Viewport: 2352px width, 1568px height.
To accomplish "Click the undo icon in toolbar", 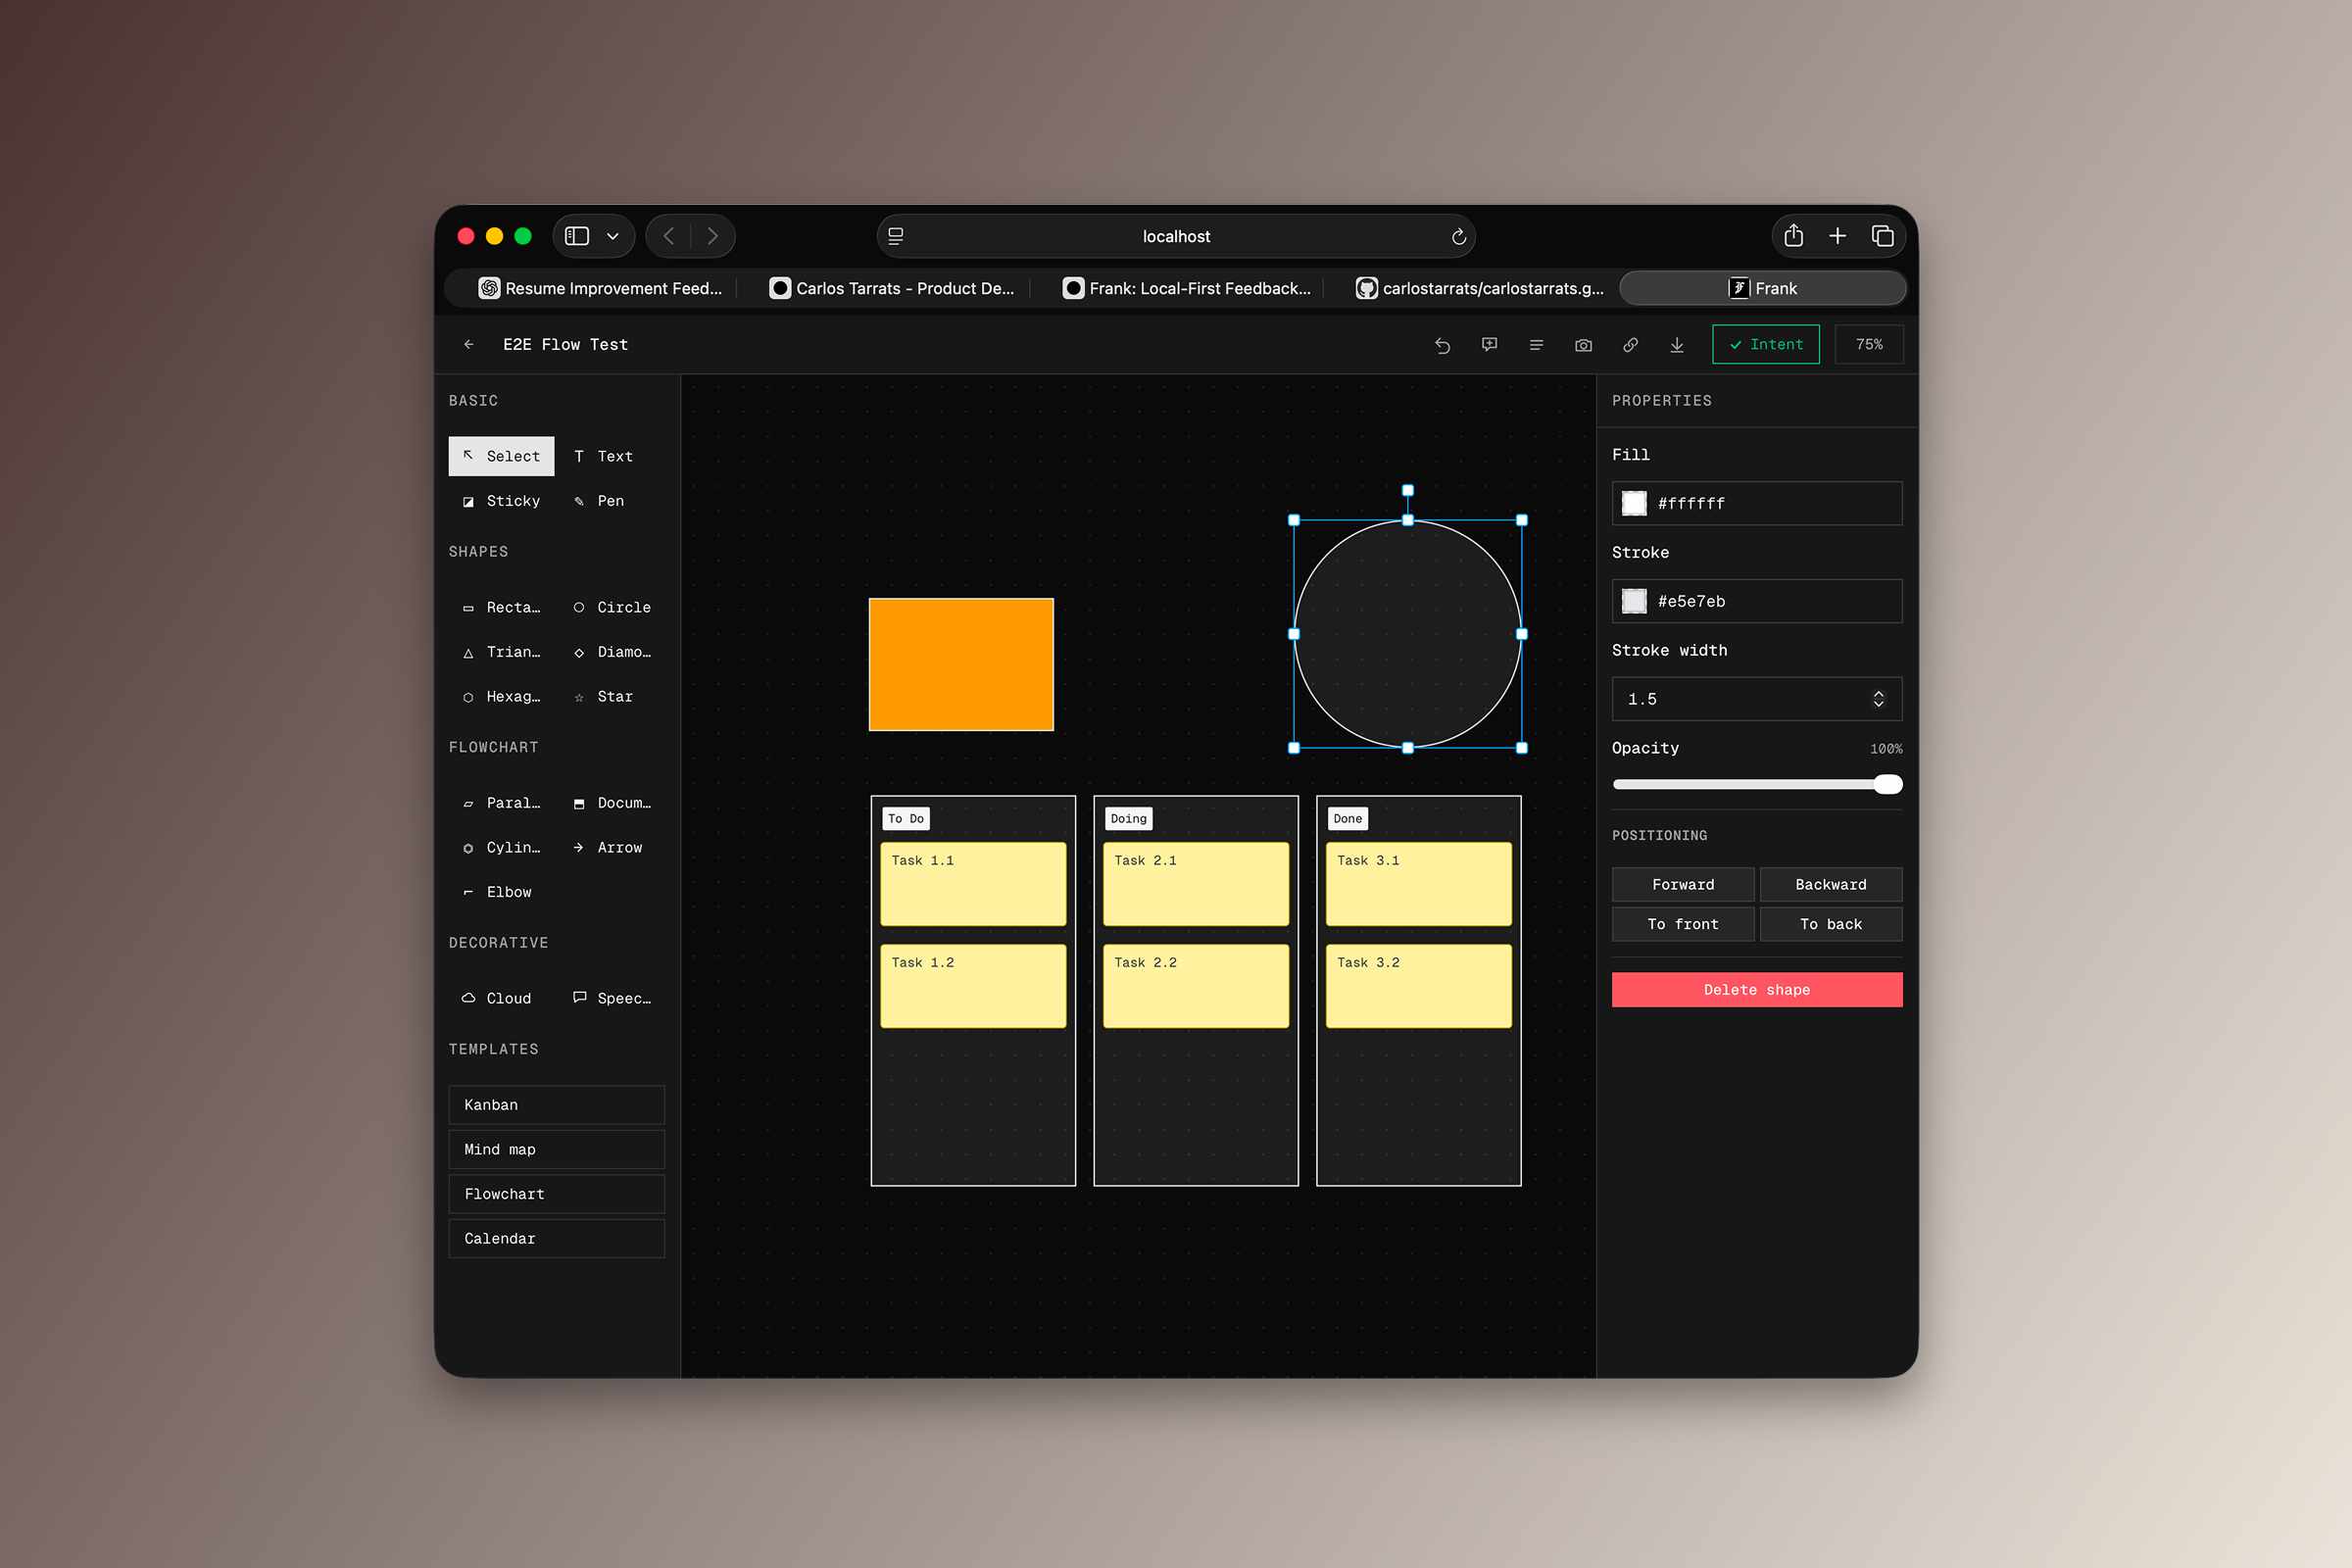I will click(x=1442, y=345).
